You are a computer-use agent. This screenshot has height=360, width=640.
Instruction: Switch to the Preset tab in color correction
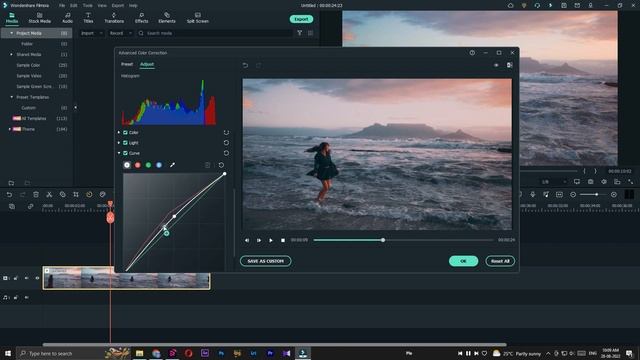coord(127,64)
